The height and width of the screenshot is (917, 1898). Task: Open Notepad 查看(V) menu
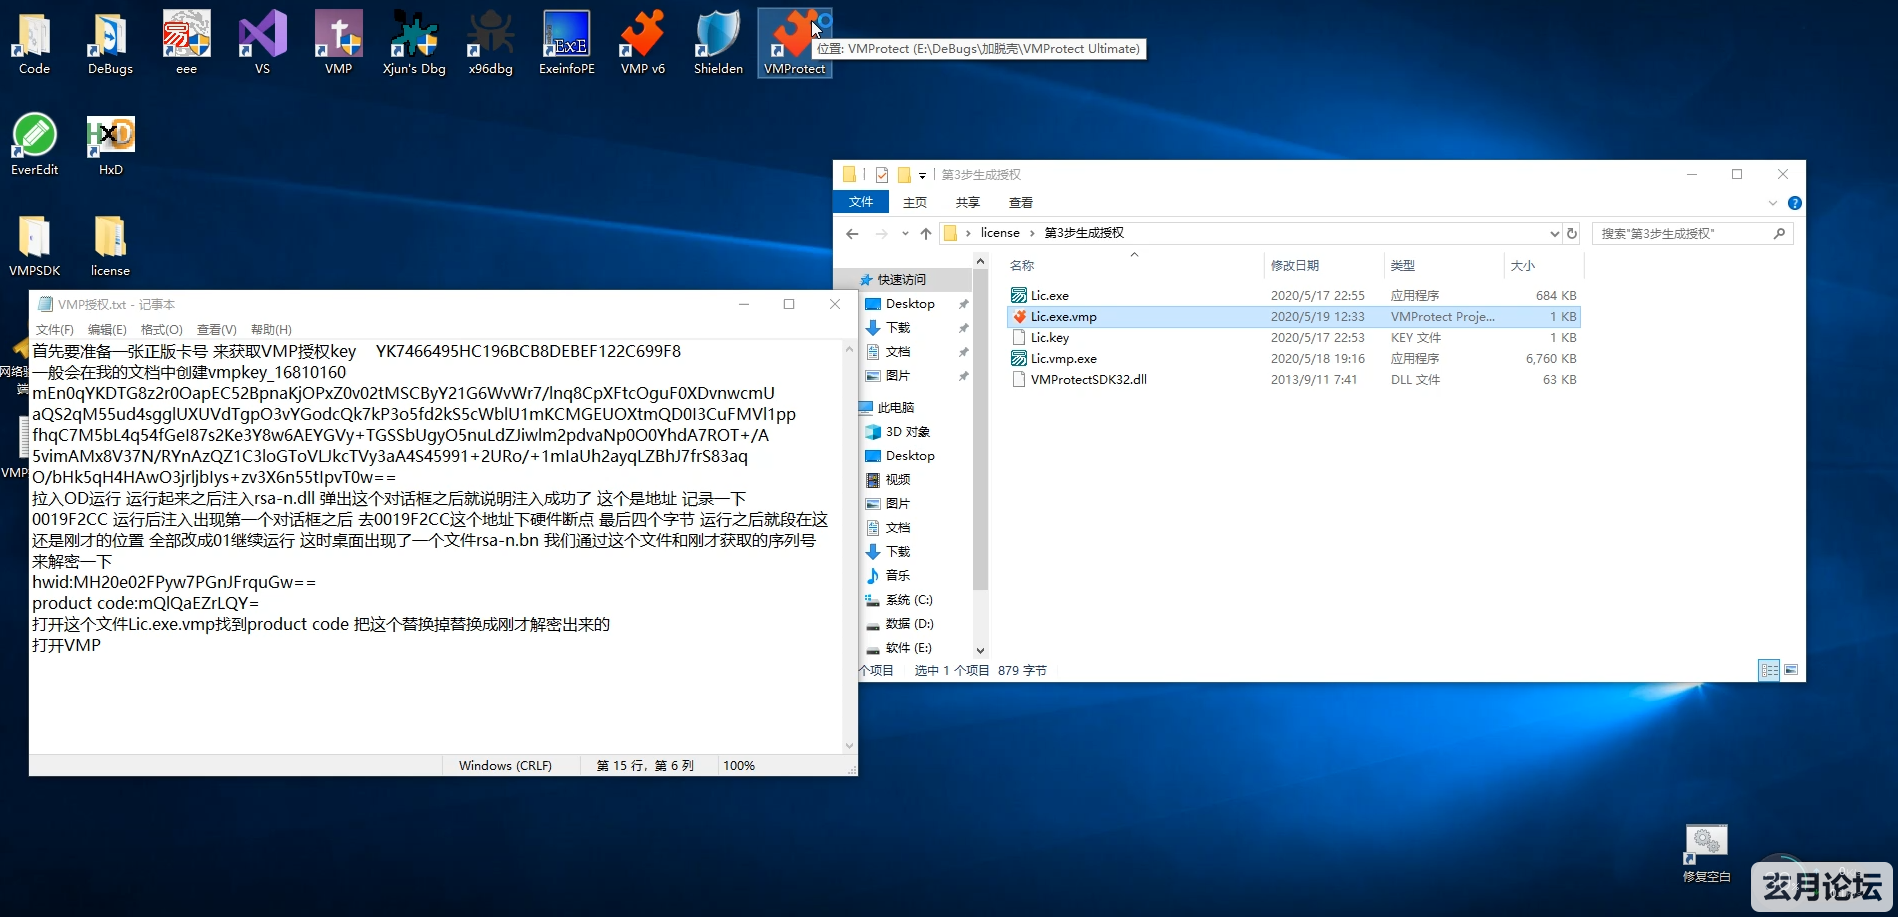pyautogui.click(x=217, y=329)
